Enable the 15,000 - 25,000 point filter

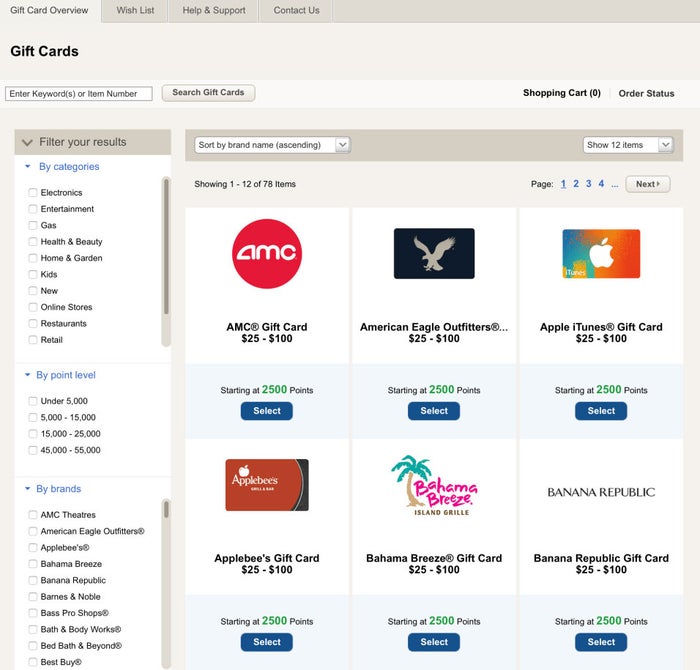pos(33,434)
